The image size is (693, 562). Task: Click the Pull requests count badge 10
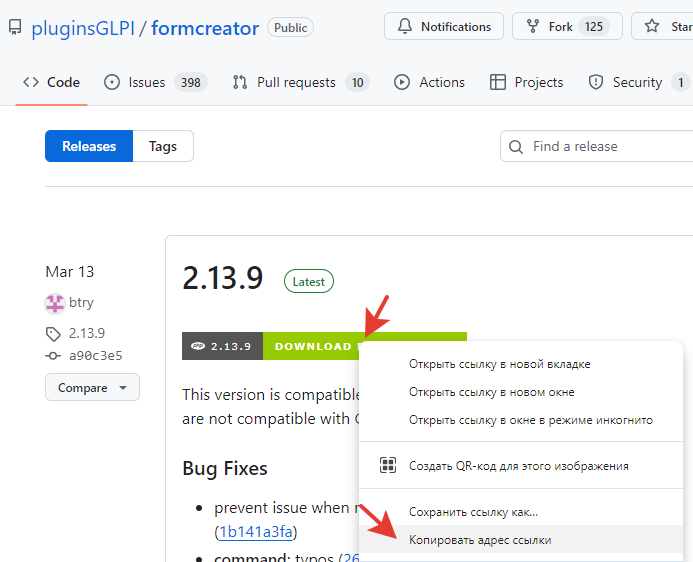(x=358, y=83)
